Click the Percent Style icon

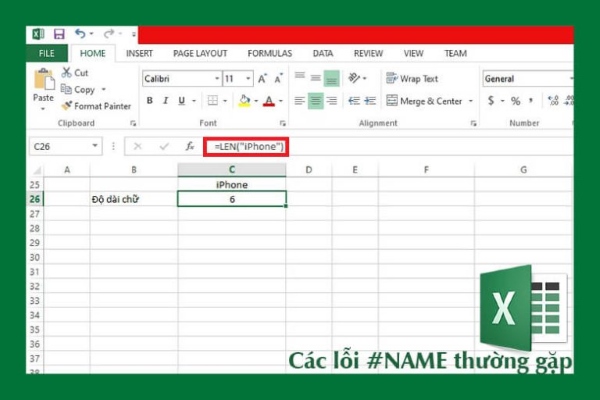point(515,101)
